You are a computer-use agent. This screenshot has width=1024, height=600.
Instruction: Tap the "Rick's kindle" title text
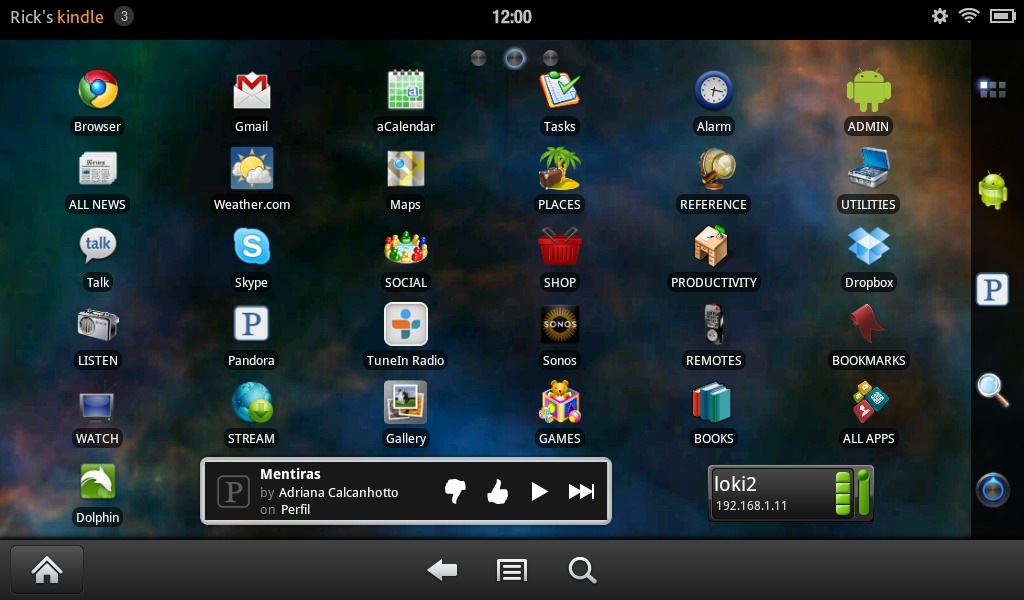click(57, 17)
